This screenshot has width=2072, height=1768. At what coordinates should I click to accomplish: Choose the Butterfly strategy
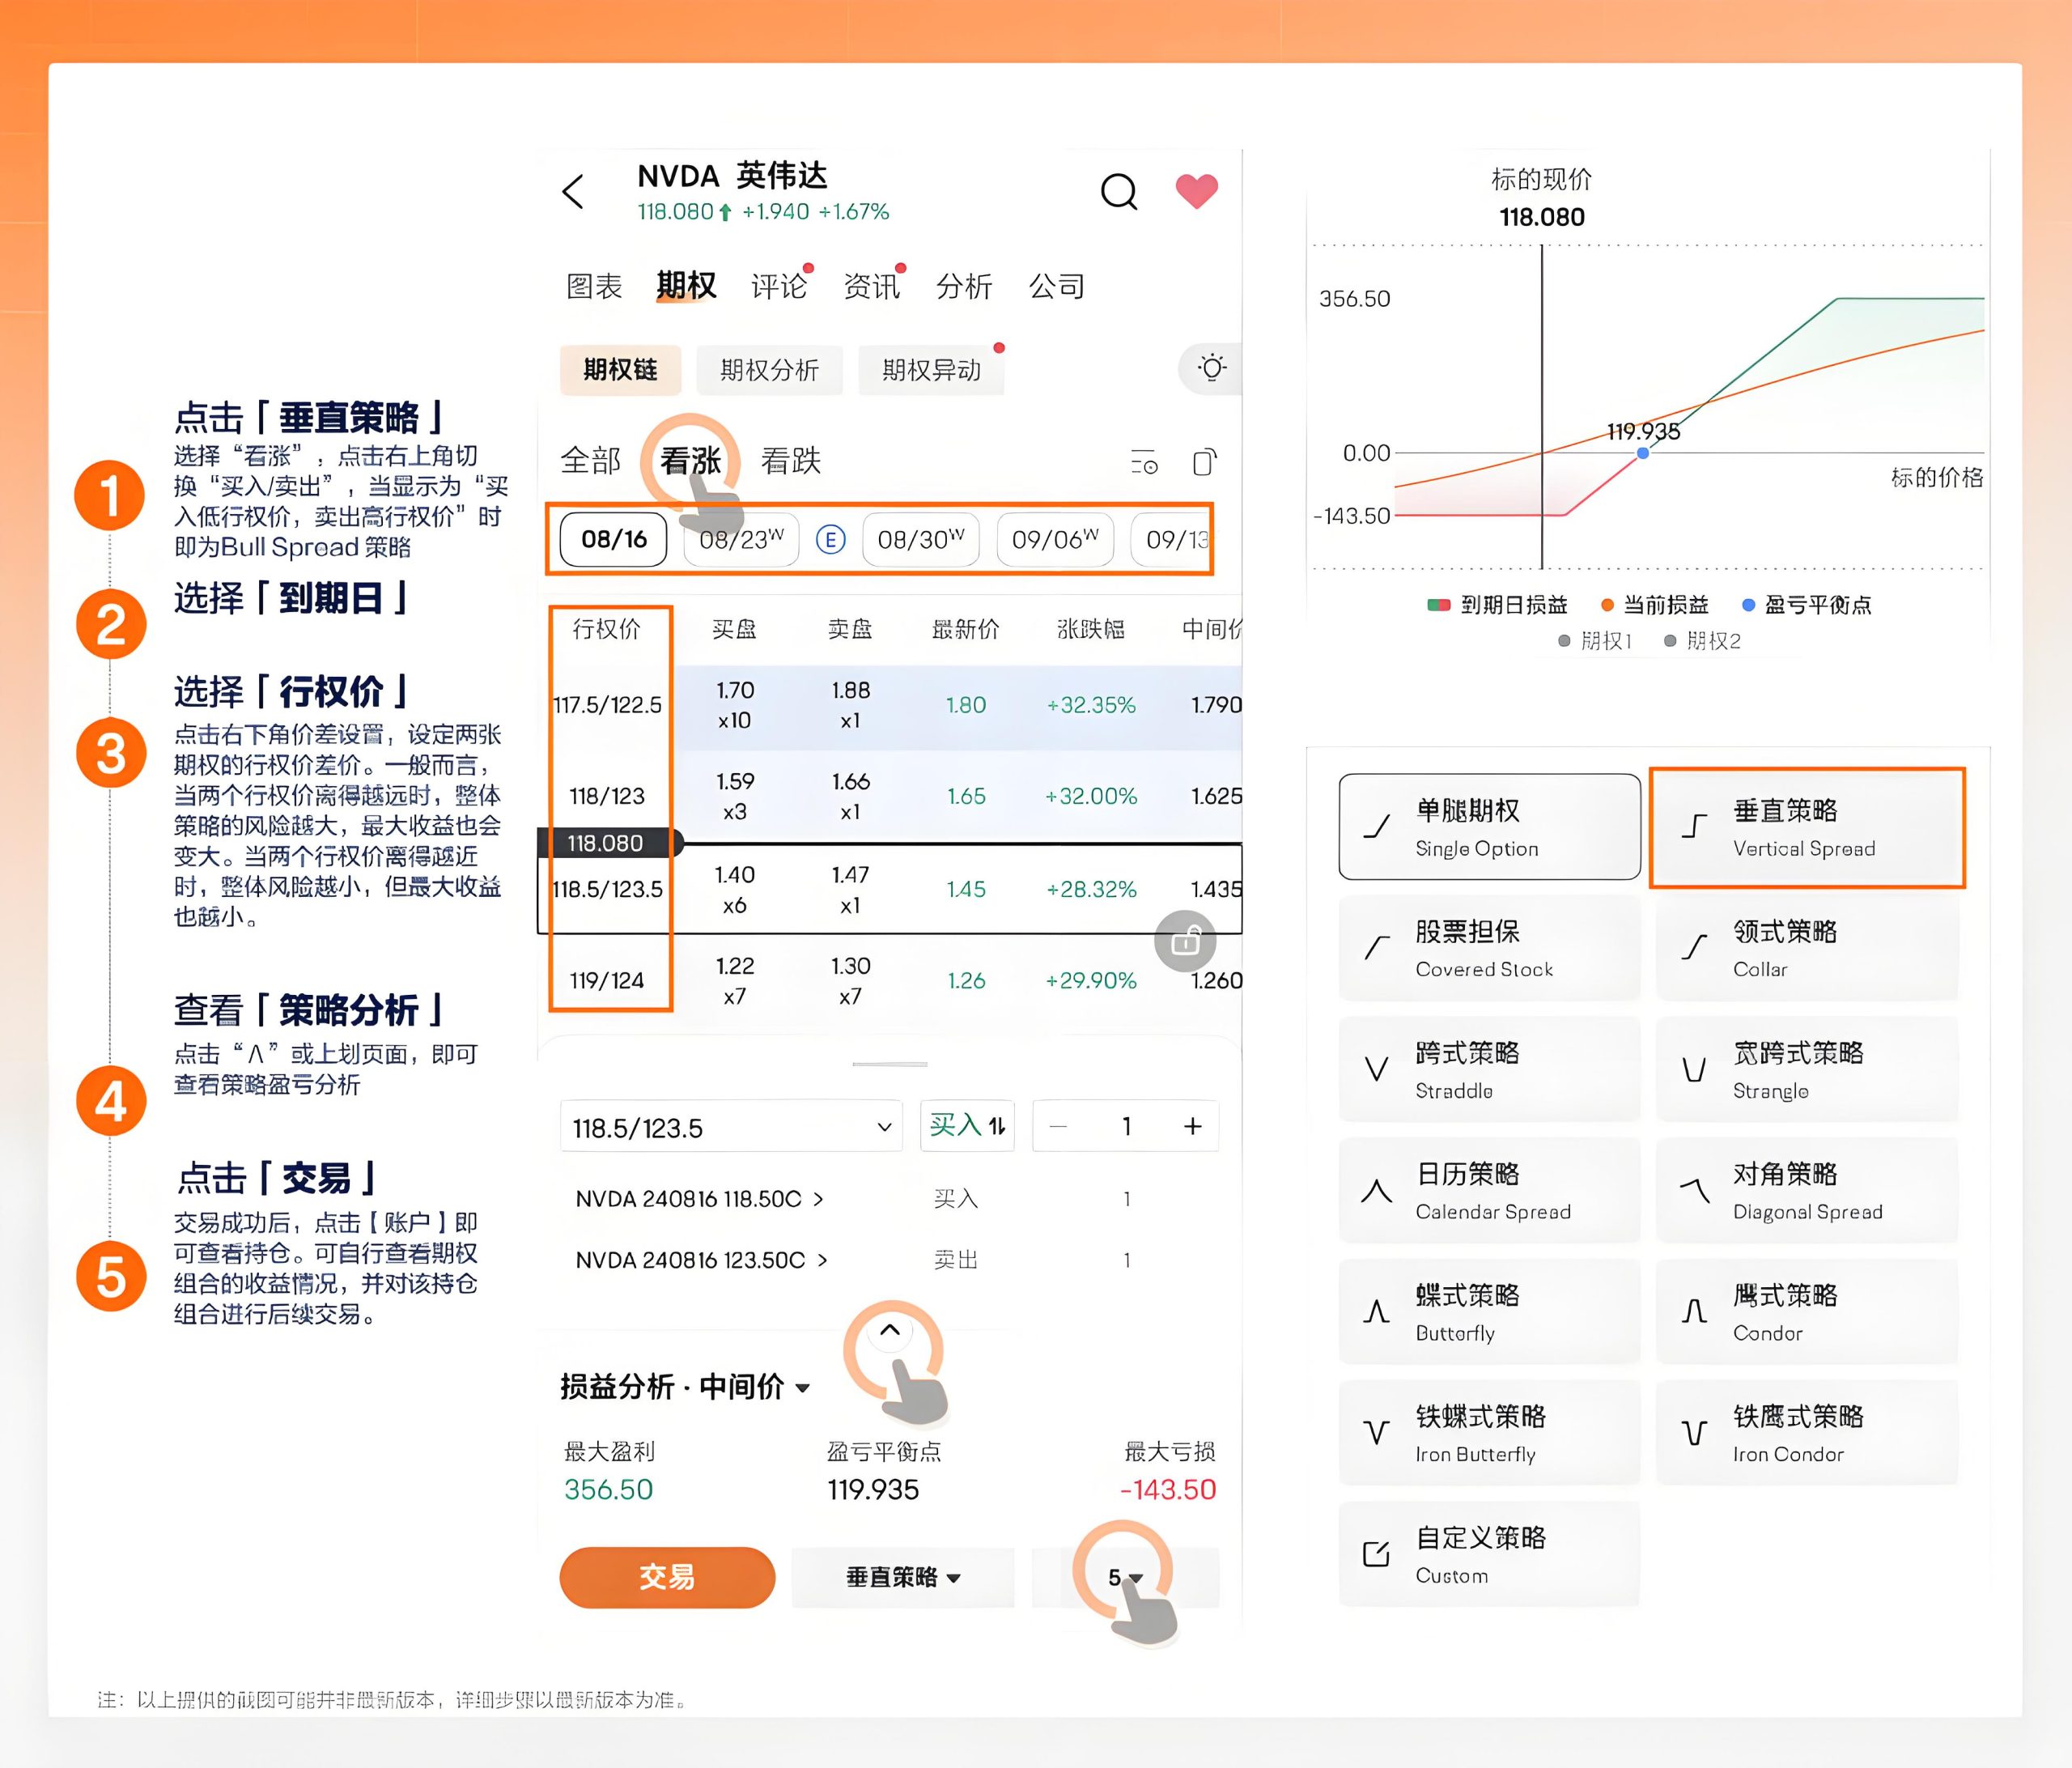[1489, 1311]
